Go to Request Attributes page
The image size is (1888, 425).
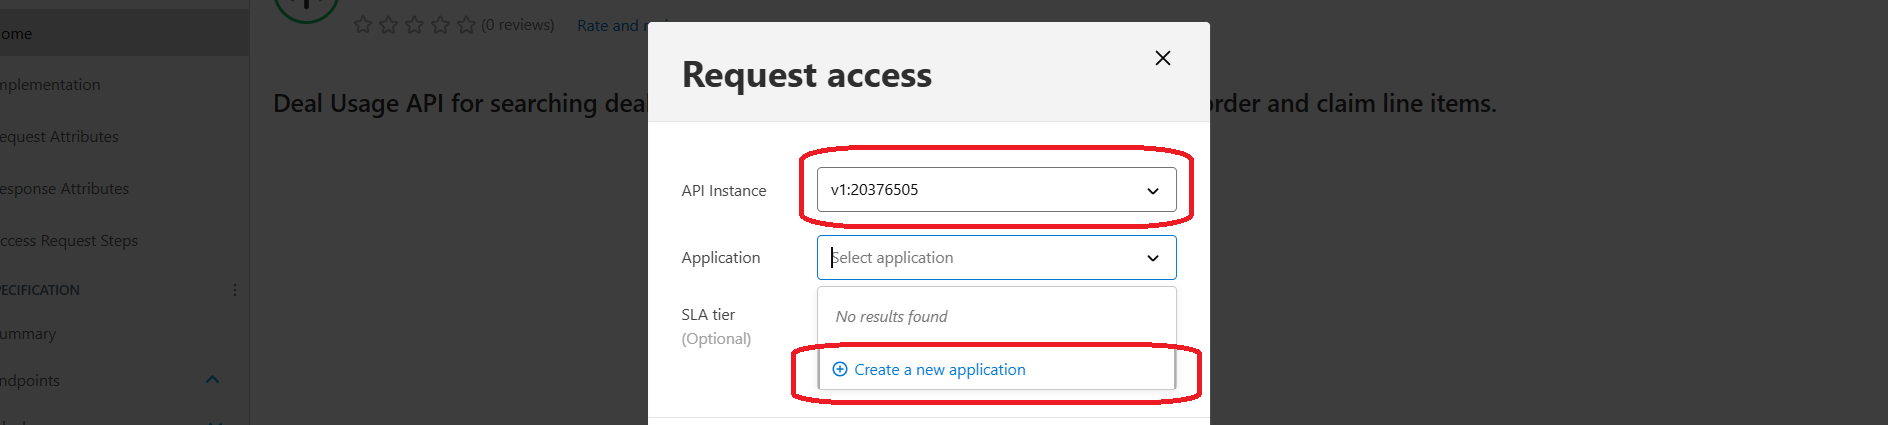[59, 137]
